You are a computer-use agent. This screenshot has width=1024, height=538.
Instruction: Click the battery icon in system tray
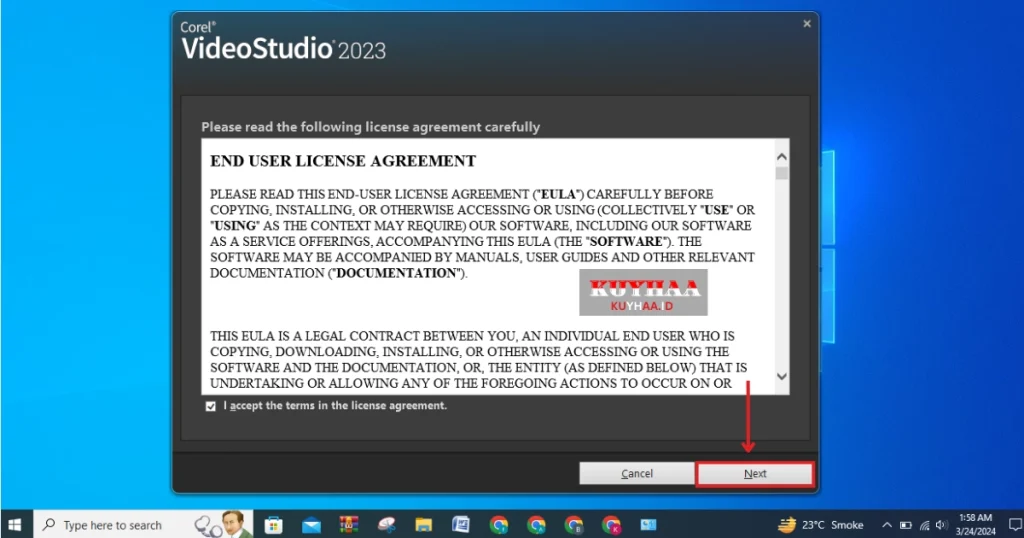(x=905, y=525)
